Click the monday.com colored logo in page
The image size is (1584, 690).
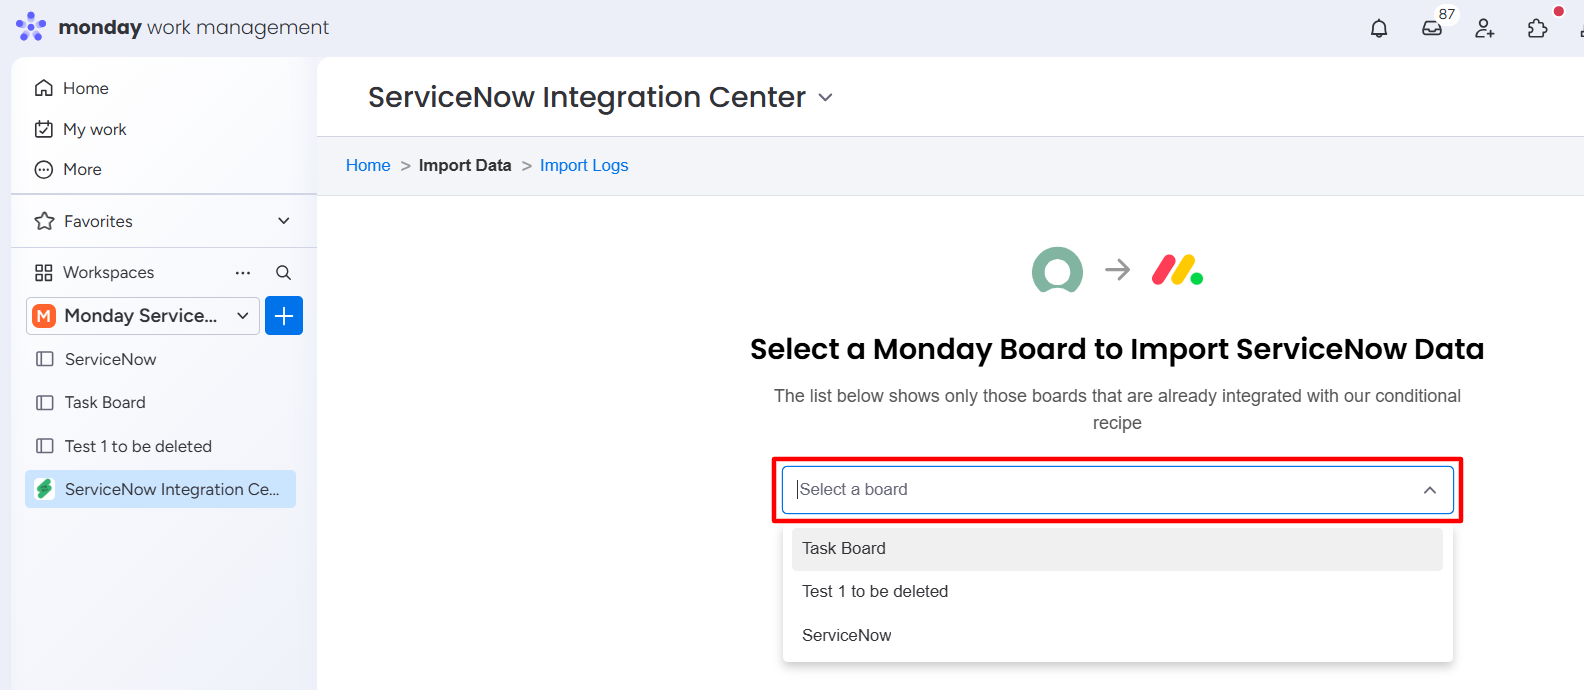click(1177, 270)
